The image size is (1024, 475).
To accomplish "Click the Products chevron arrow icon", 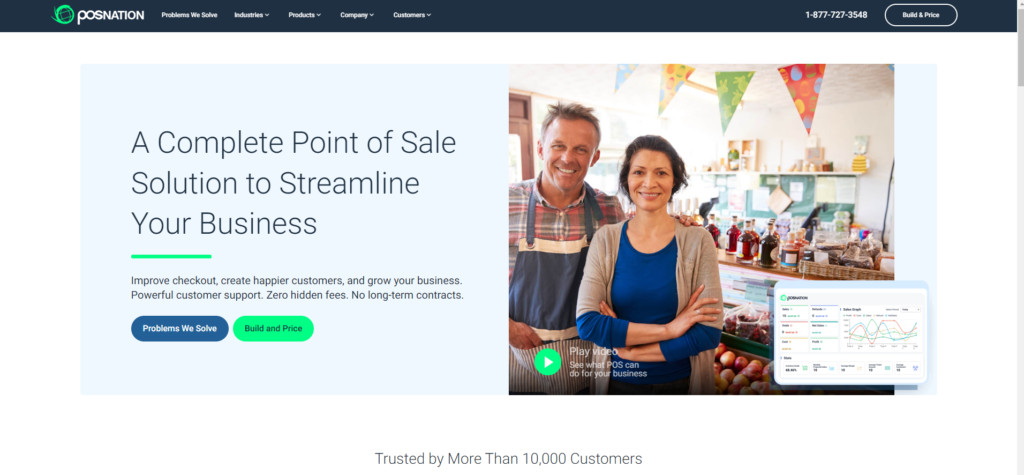I will point(319,15).
